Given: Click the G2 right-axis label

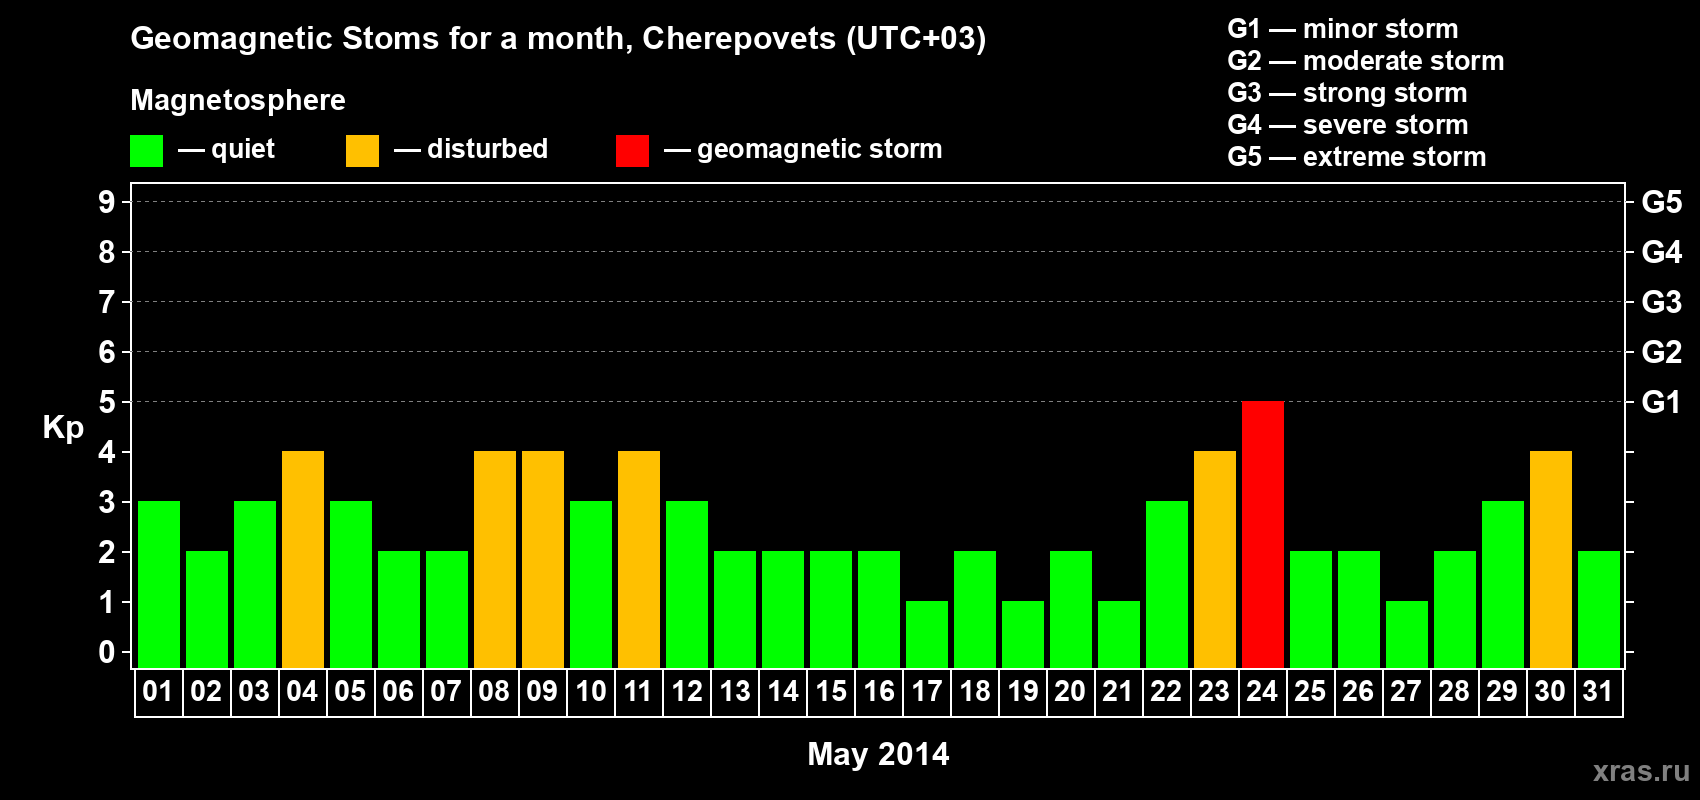Looking at the screenshot, I should (x=1662, y=352).
